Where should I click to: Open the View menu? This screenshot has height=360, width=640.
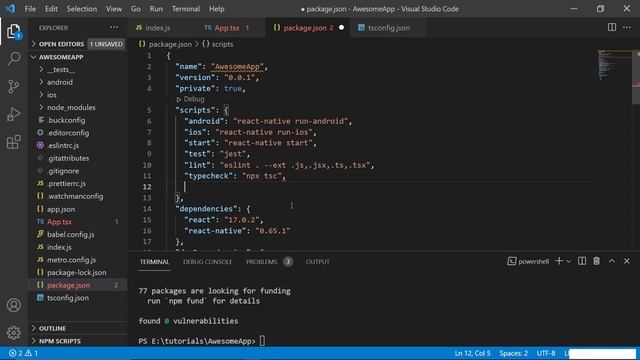[x=113, y=9]
